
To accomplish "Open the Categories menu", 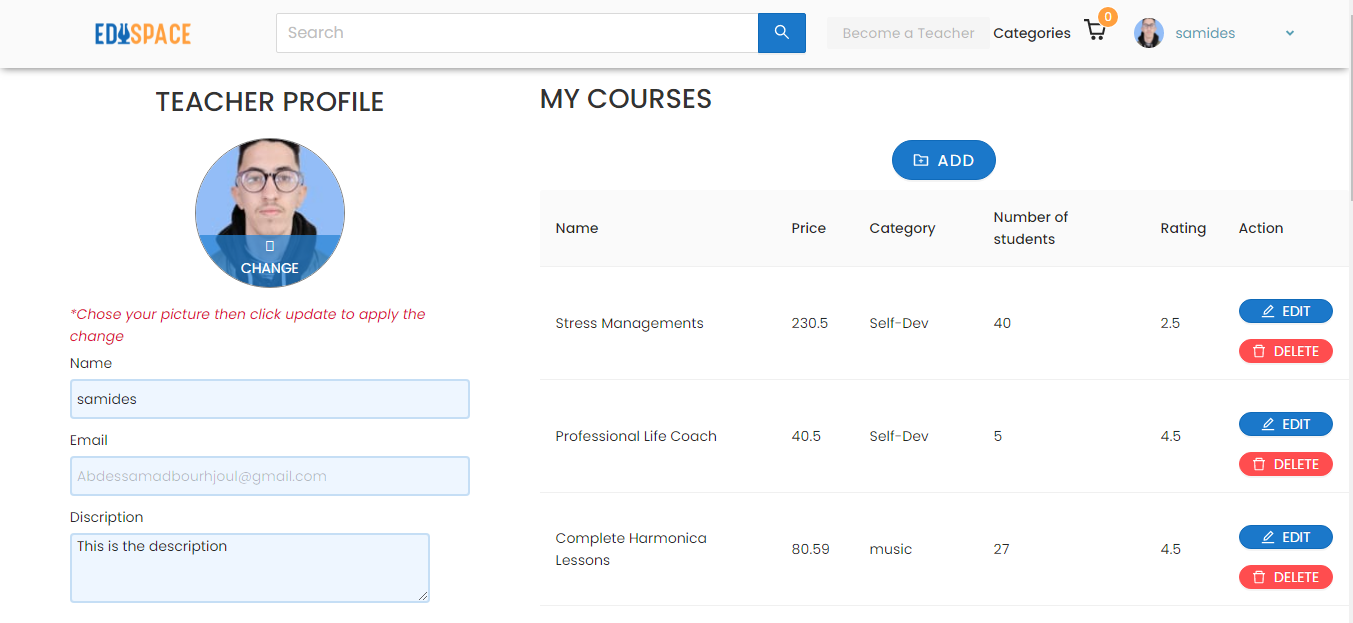I will (x=1032, y=33).
